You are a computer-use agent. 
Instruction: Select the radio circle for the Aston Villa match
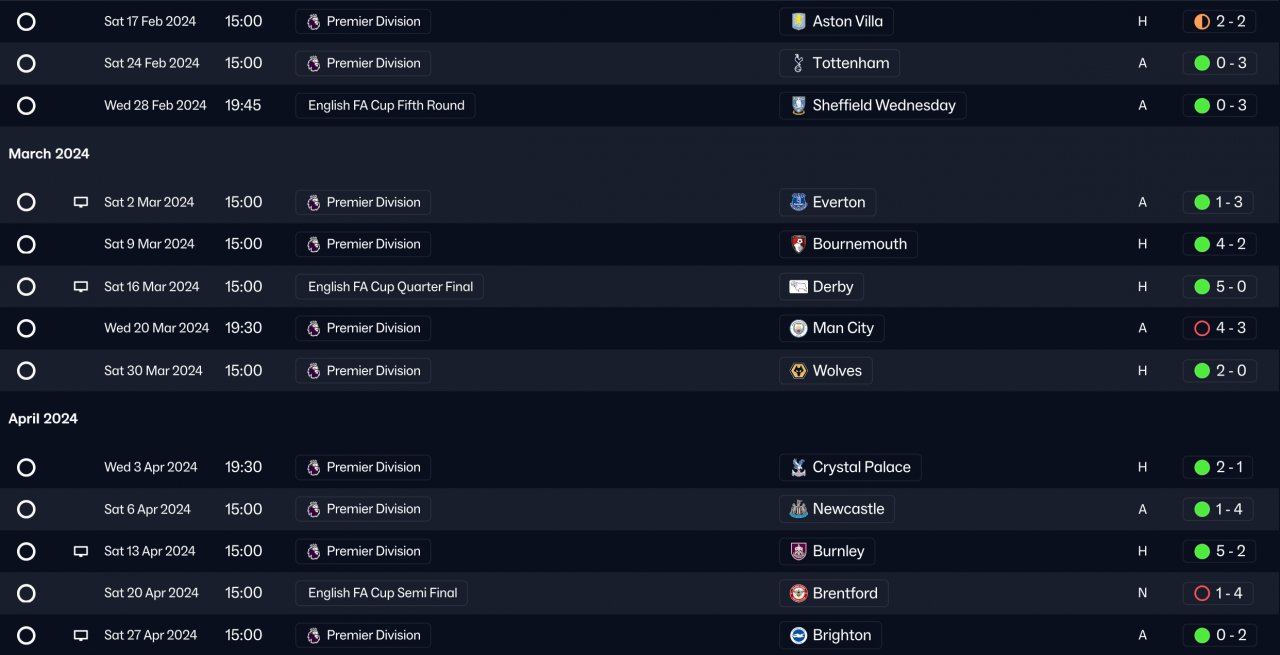pyautogui.click(x=26, y=21)
